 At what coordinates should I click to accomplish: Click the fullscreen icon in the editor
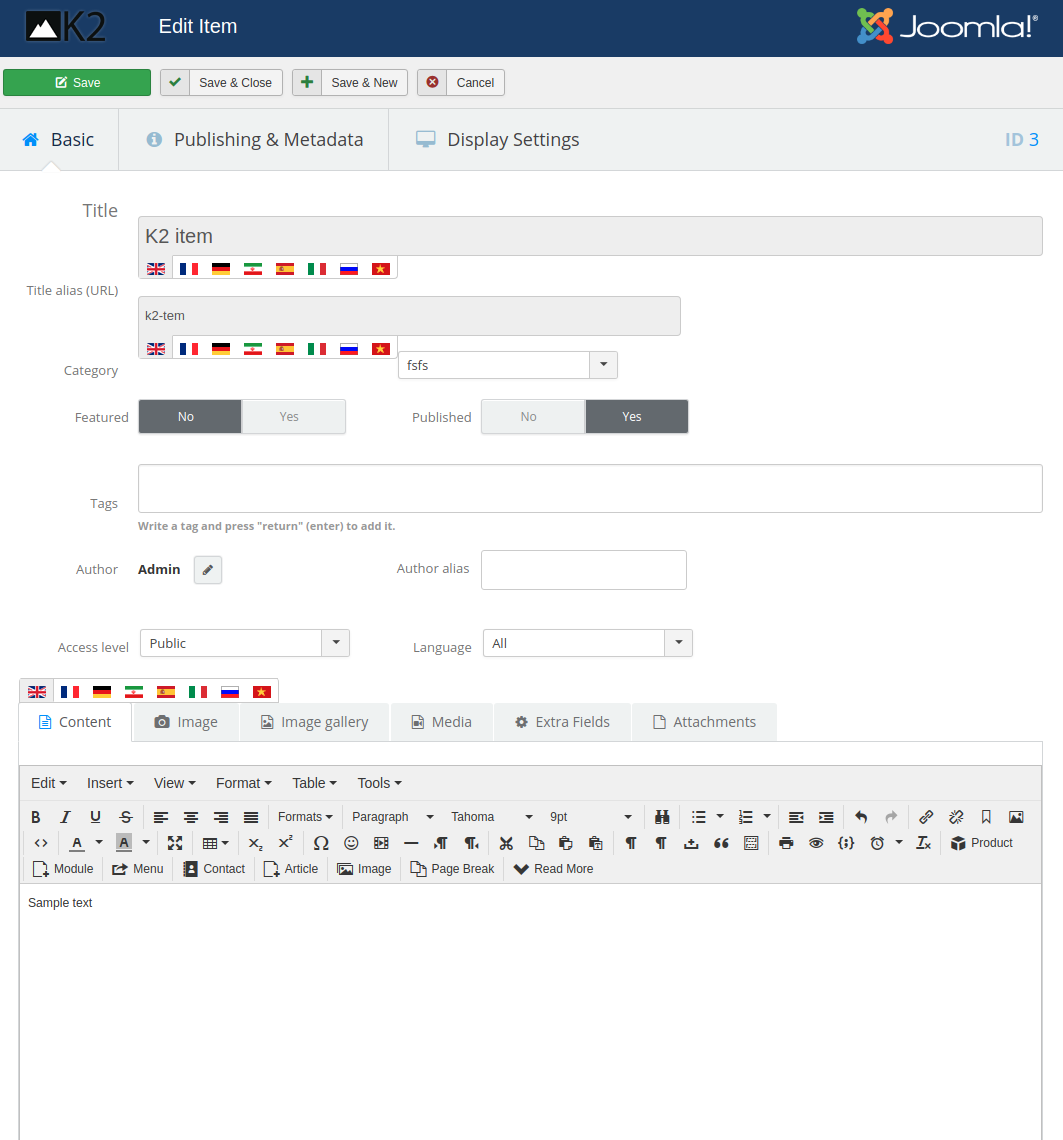click(175, 843)
